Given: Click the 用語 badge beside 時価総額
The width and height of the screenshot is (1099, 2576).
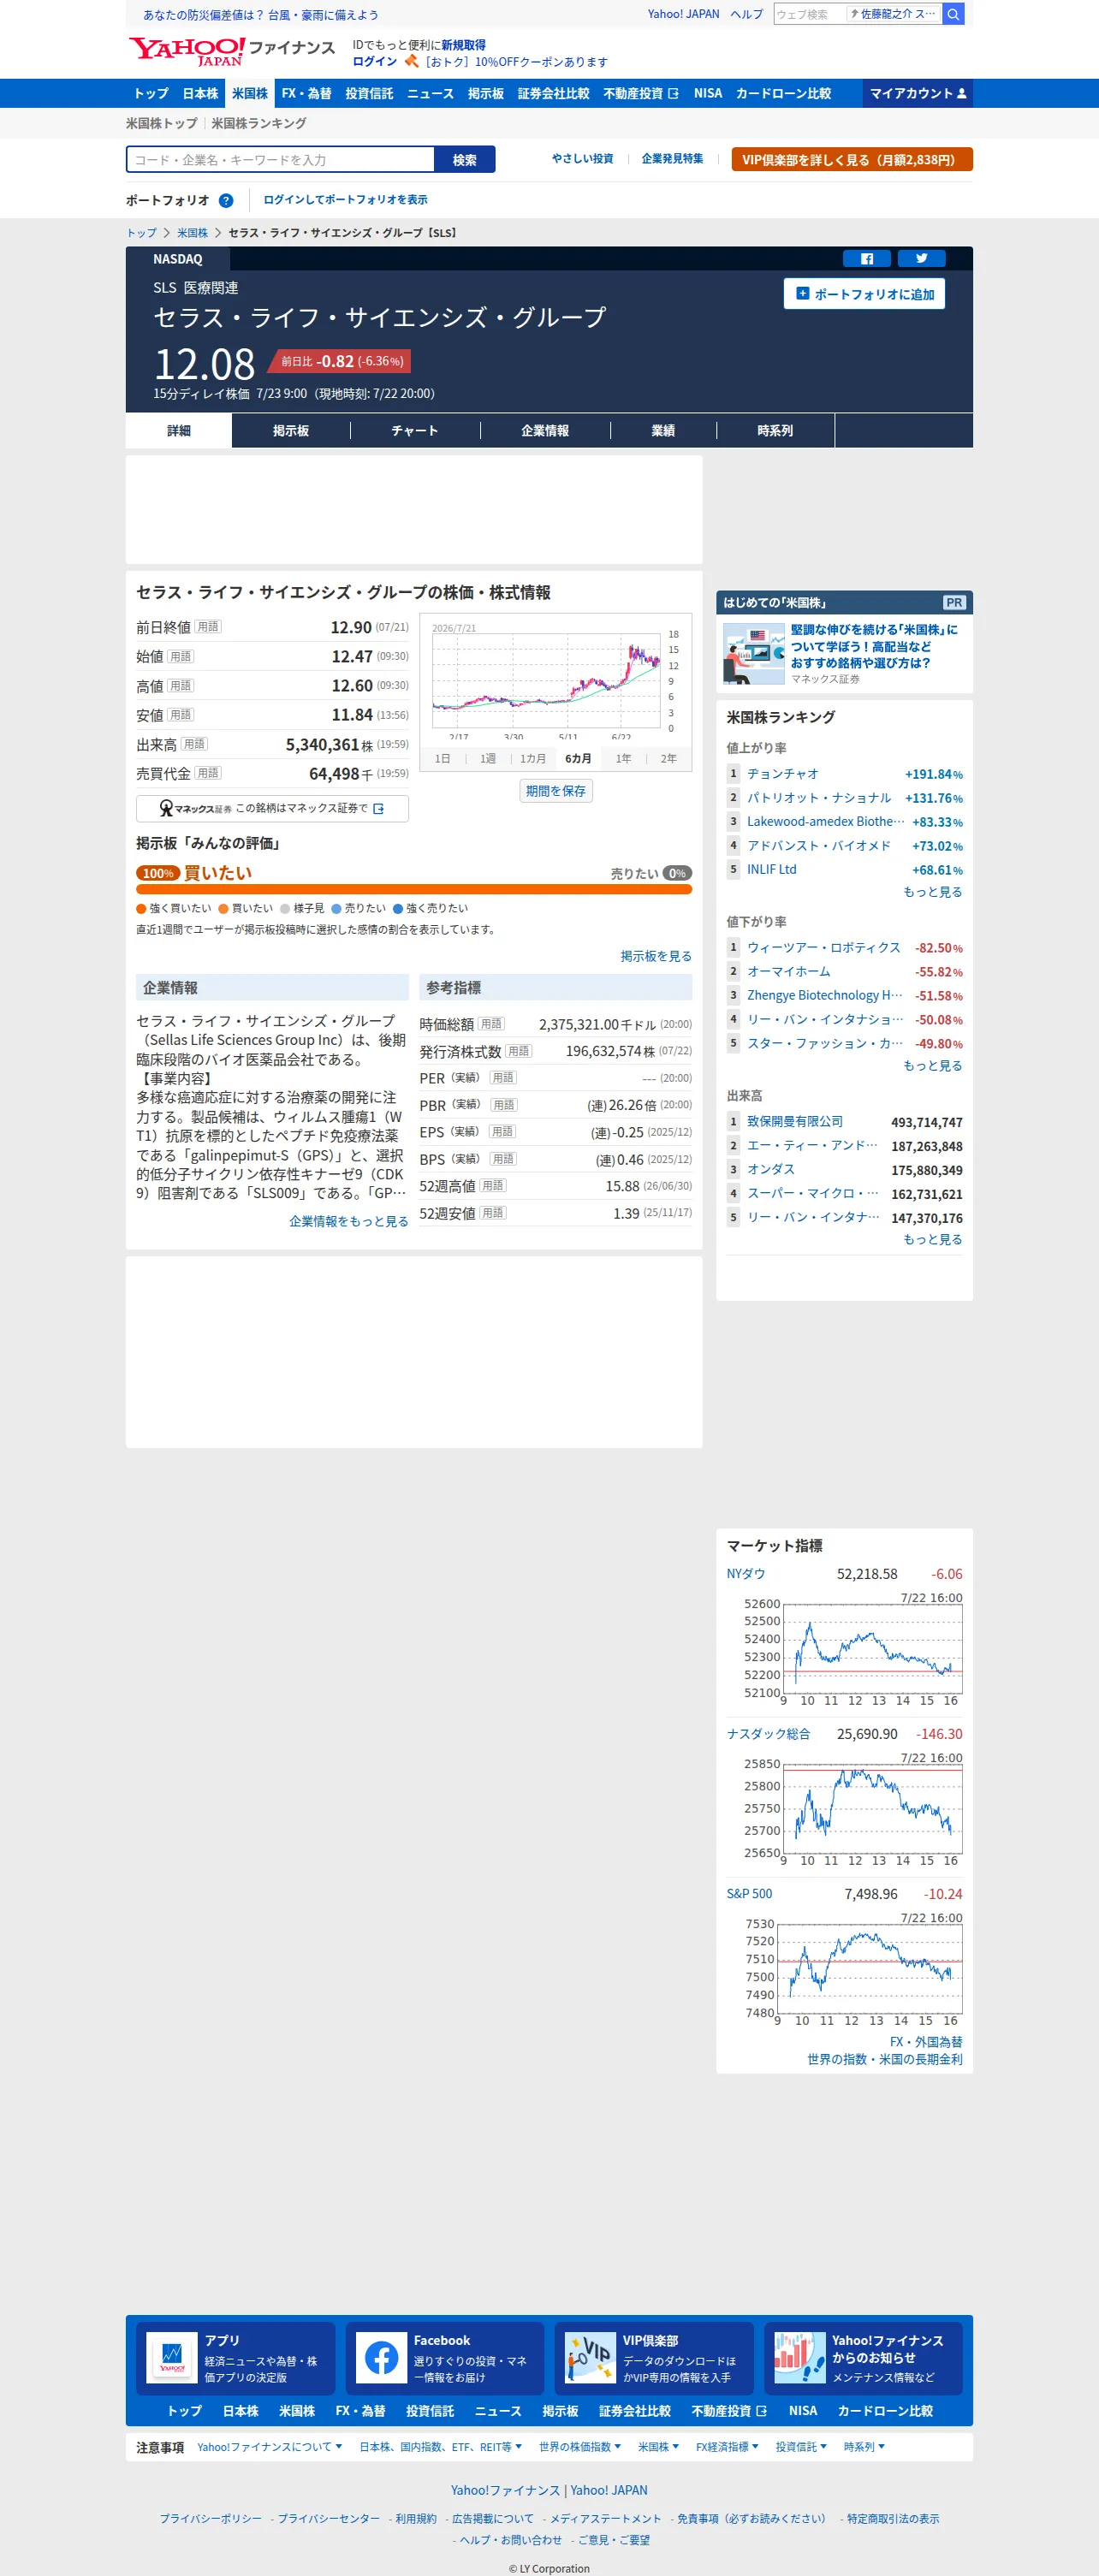Looking at the screenshot, I should click(491, 1024).
